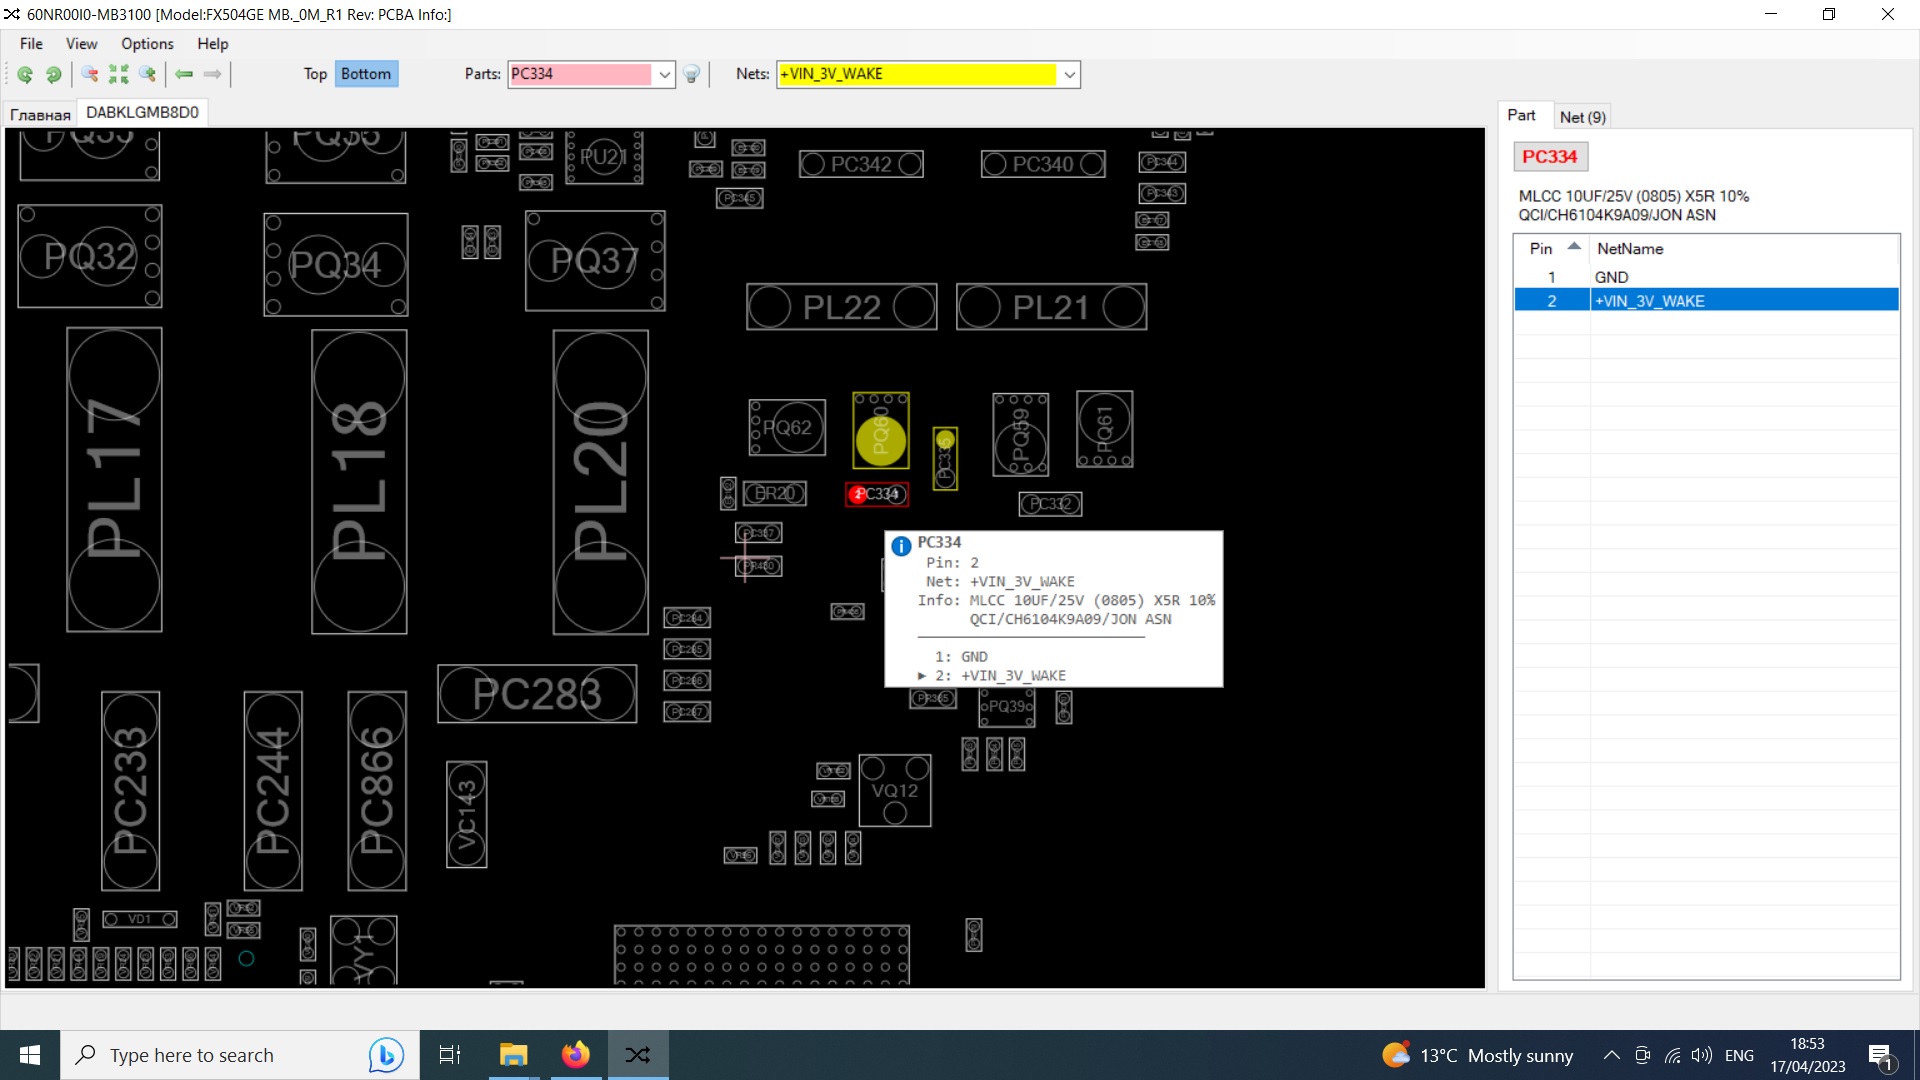Open Firefox from the taskbar
The height and width of the screenshot is (1080, 1920).
(x=575, y=1055)
